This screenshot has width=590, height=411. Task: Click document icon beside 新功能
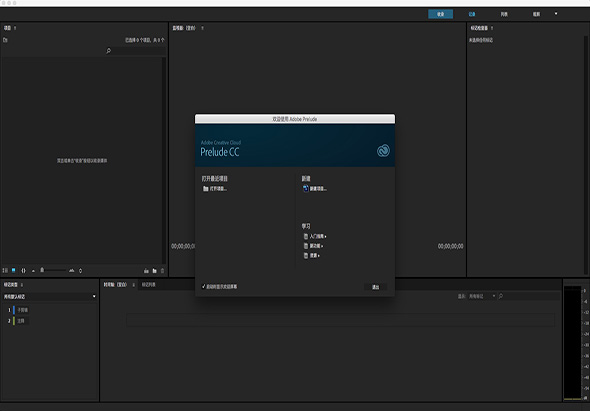(x=306, y=246)
